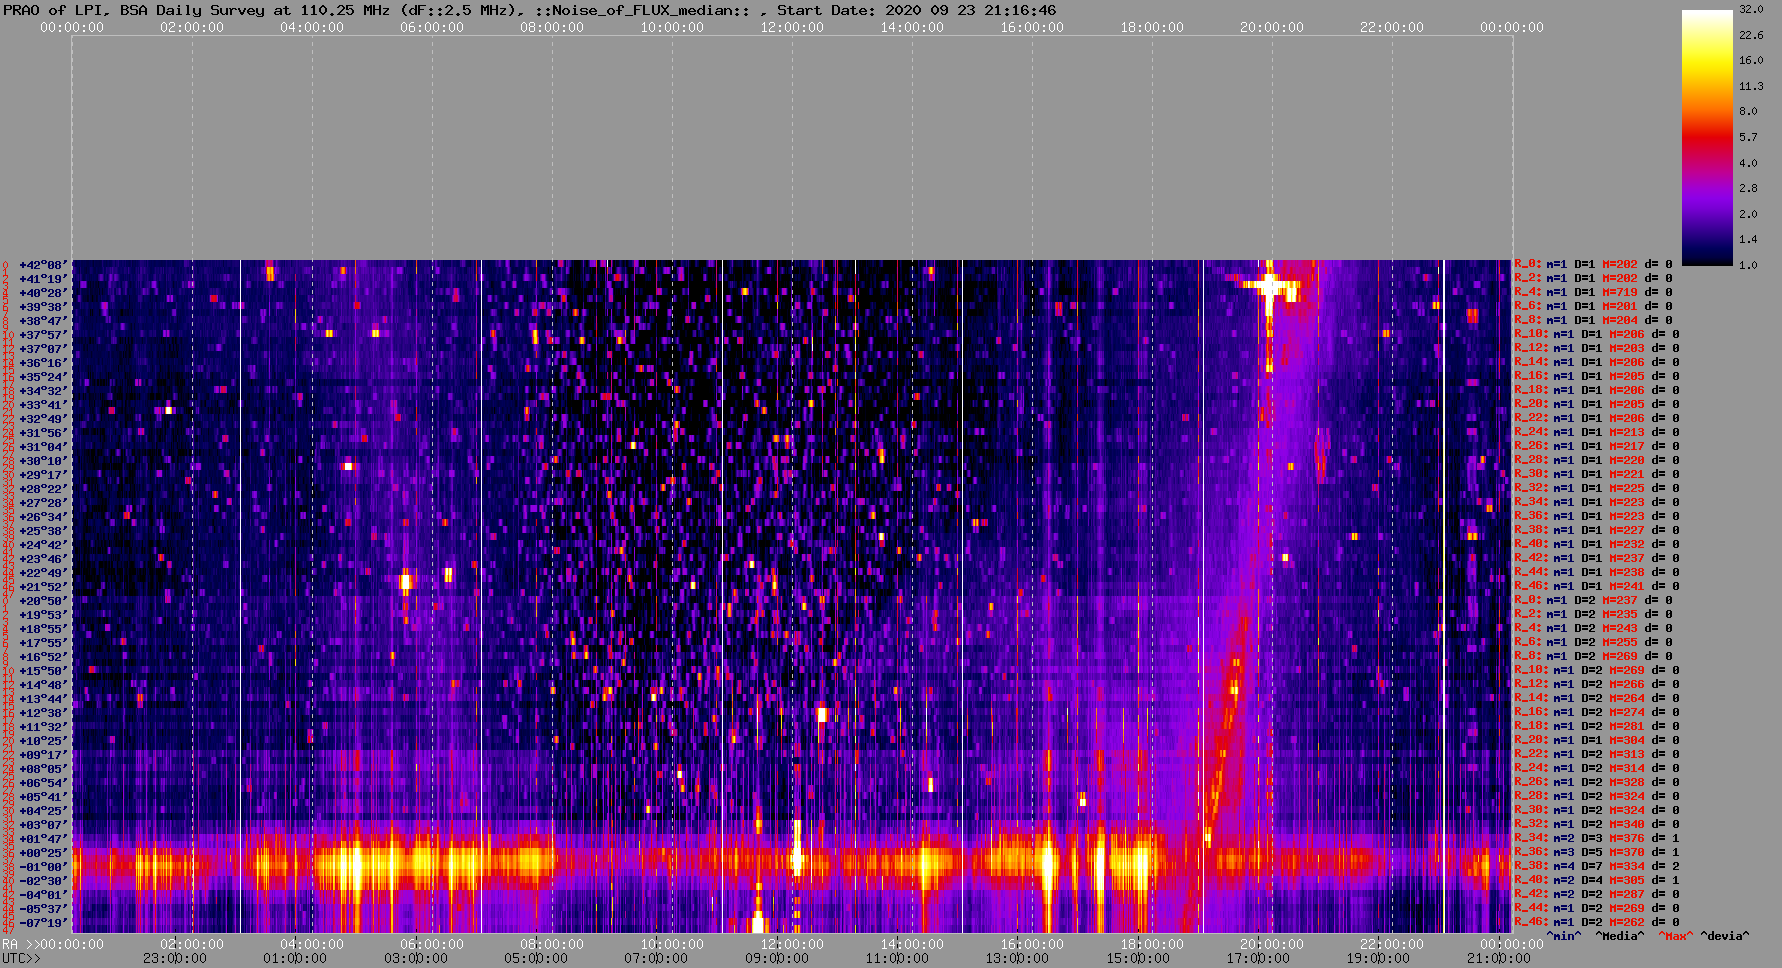
Task: Click the '11.3' color scale value
Action: (1750, 87)
